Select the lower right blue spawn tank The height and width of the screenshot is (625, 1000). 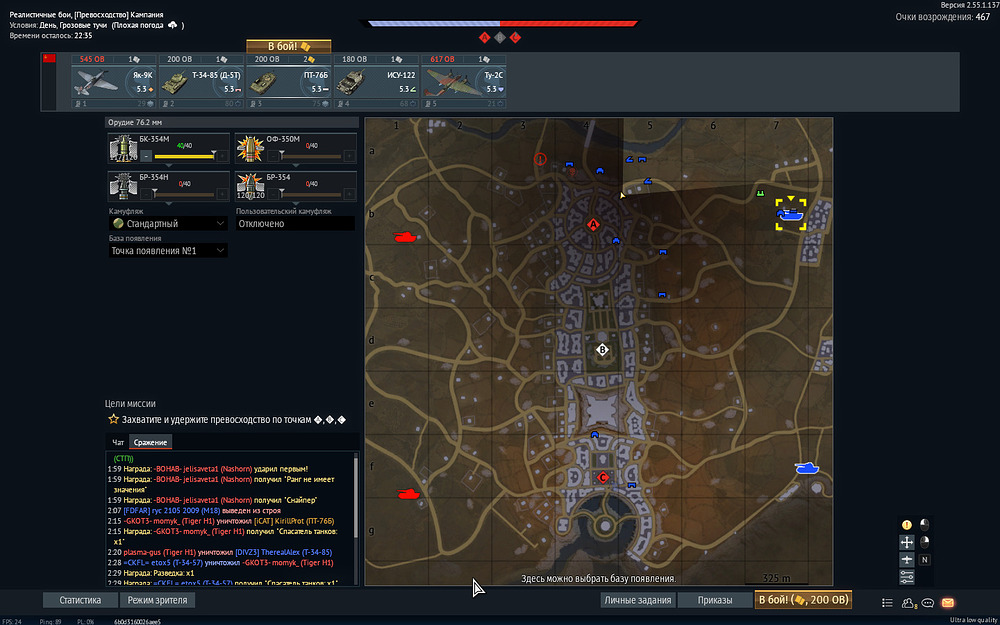click(x=807, y=469)
